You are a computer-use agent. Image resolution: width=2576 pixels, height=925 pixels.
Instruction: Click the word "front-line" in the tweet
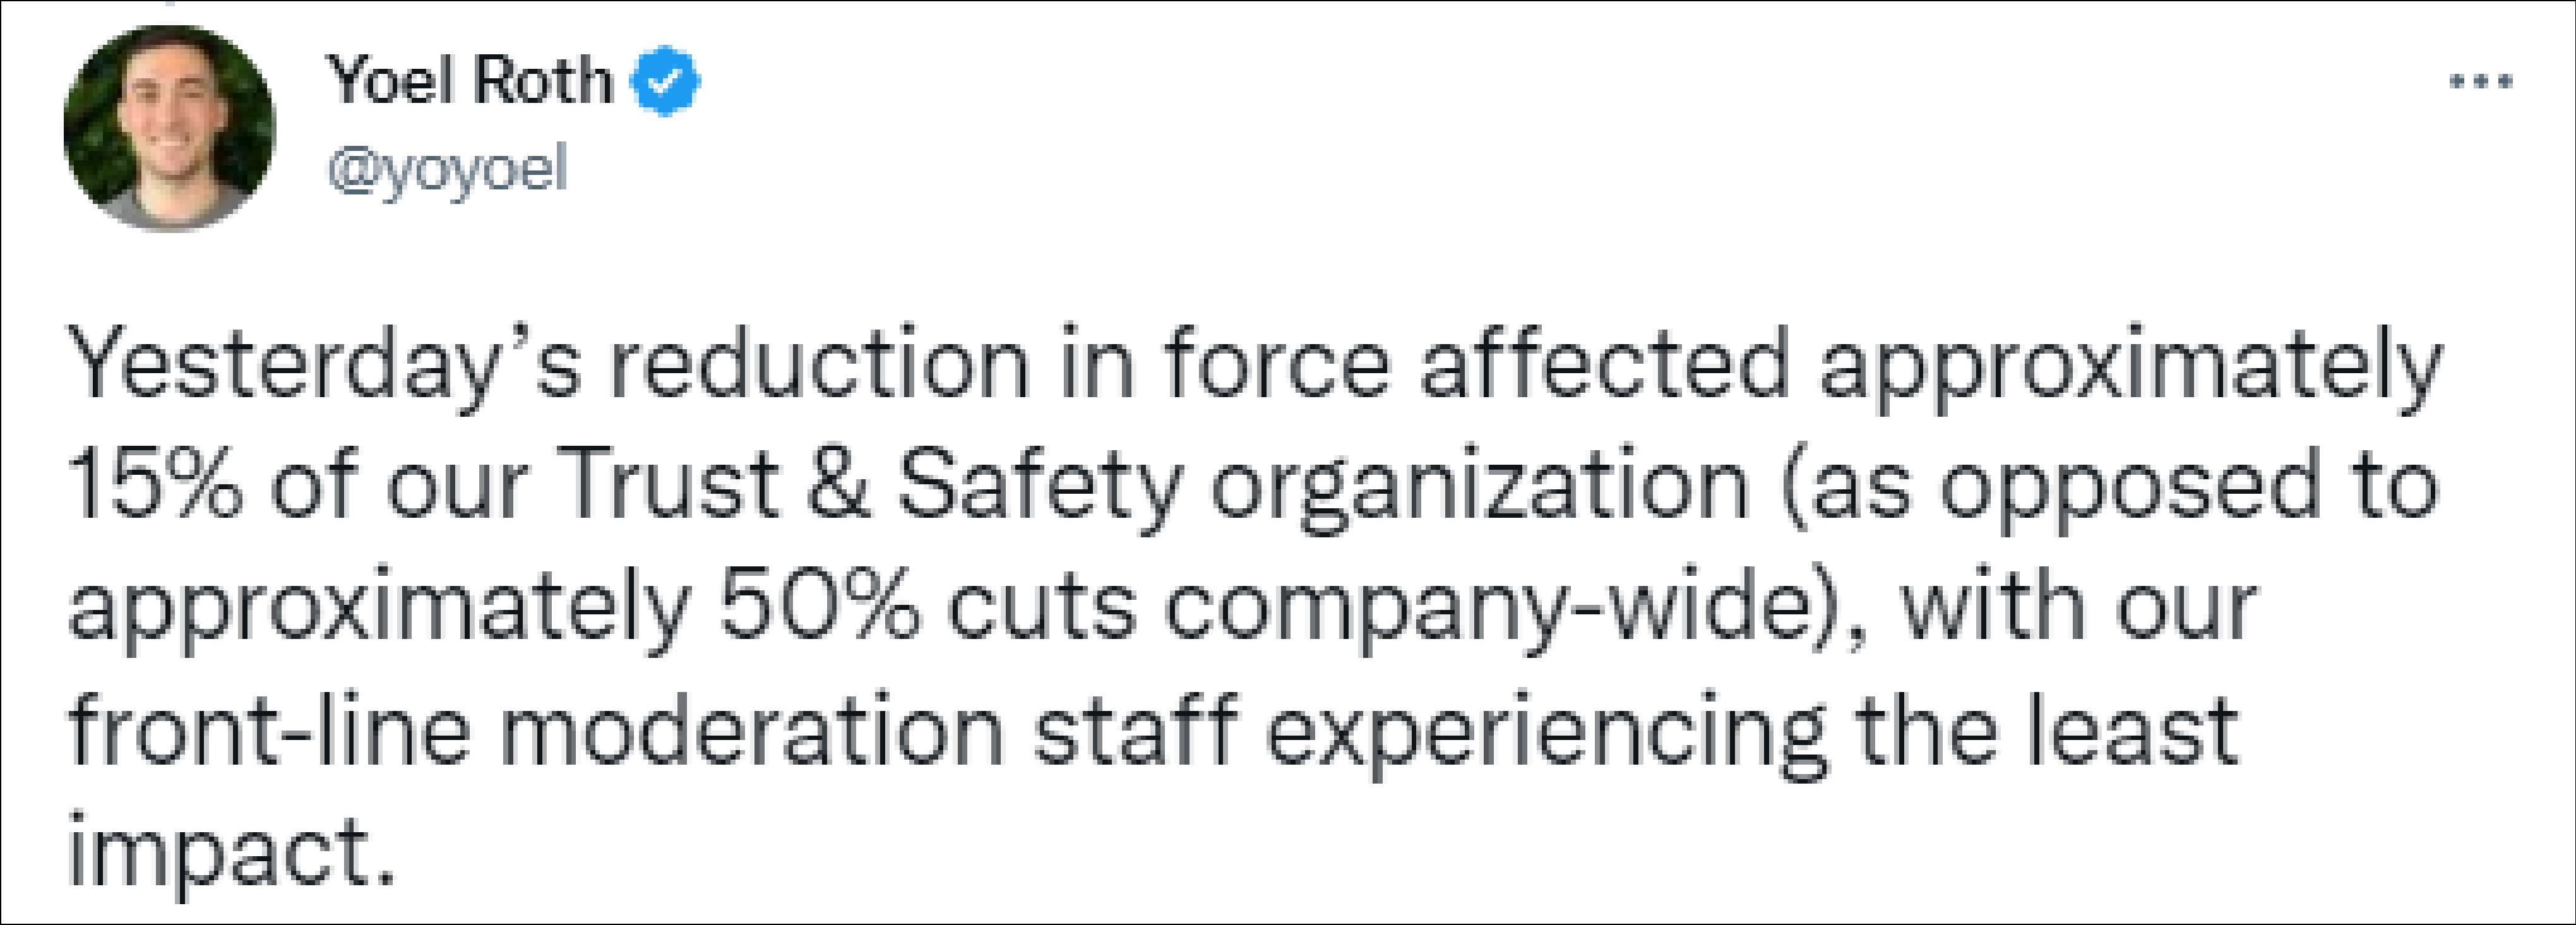pyautogui.click(x=268, y=729)
